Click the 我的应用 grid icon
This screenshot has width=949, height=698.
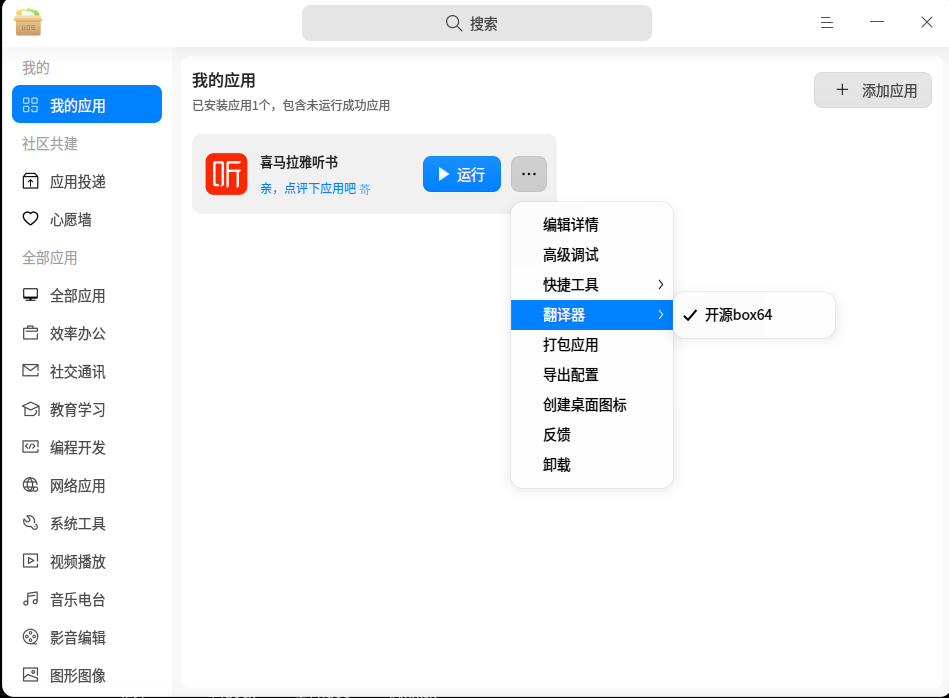click(30, 105)
